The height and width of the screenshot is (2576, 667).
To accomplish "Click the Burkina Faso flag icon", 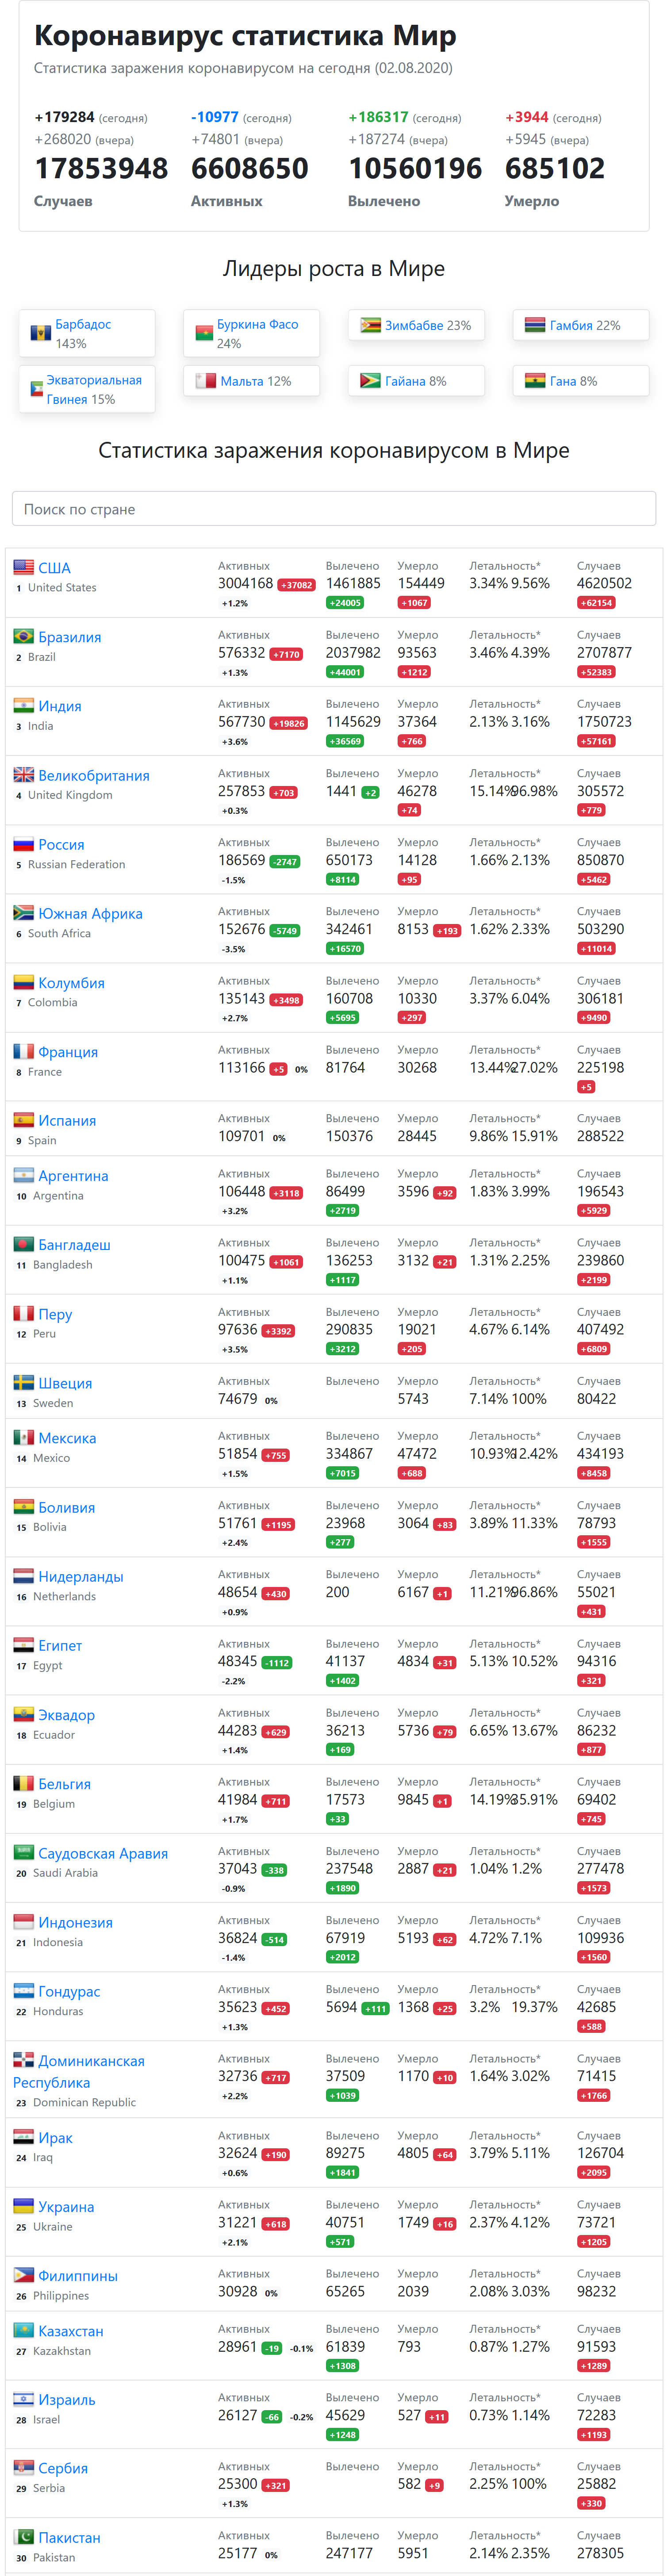I will click(205, 334).
